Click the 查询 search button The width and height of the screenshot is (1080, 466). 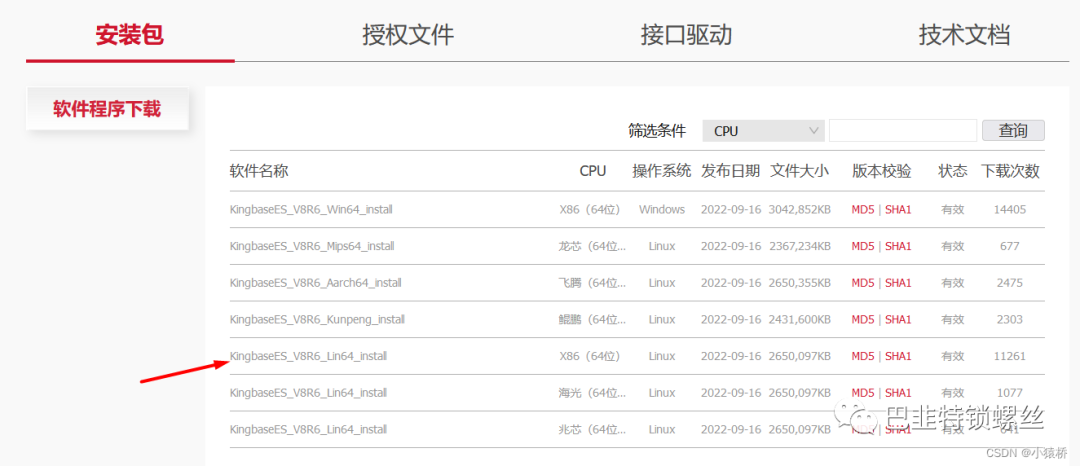click(1013, 131)
